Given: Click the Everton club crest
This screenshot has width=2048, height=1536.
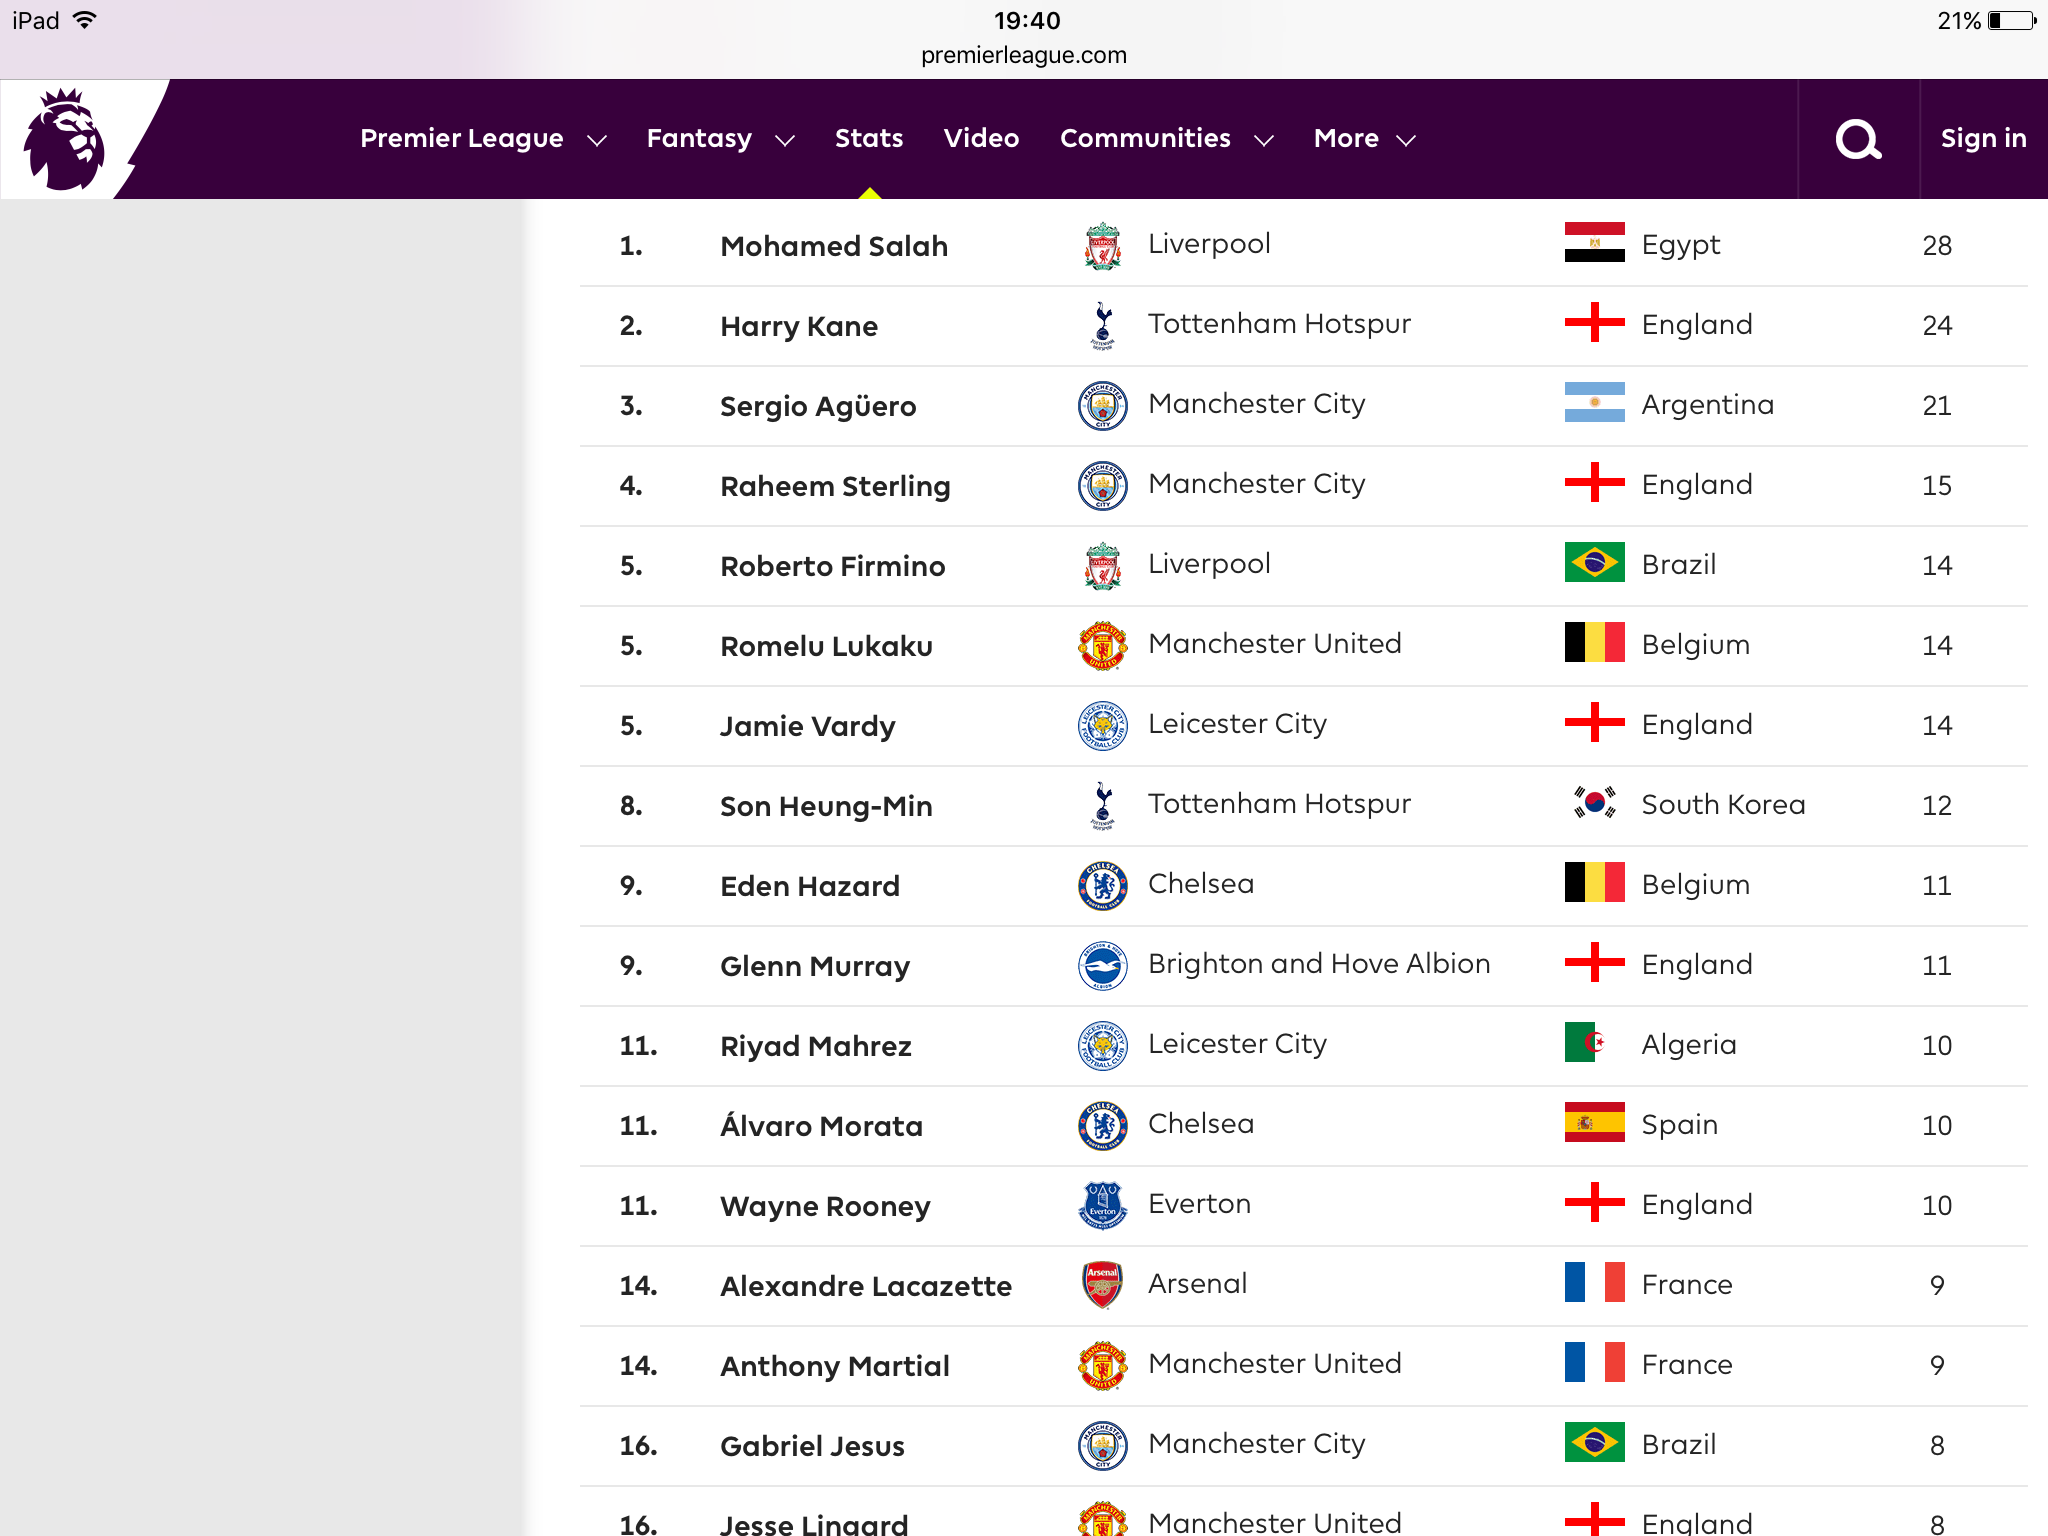Looking at the screenshot, I should pos(1102,1205).
